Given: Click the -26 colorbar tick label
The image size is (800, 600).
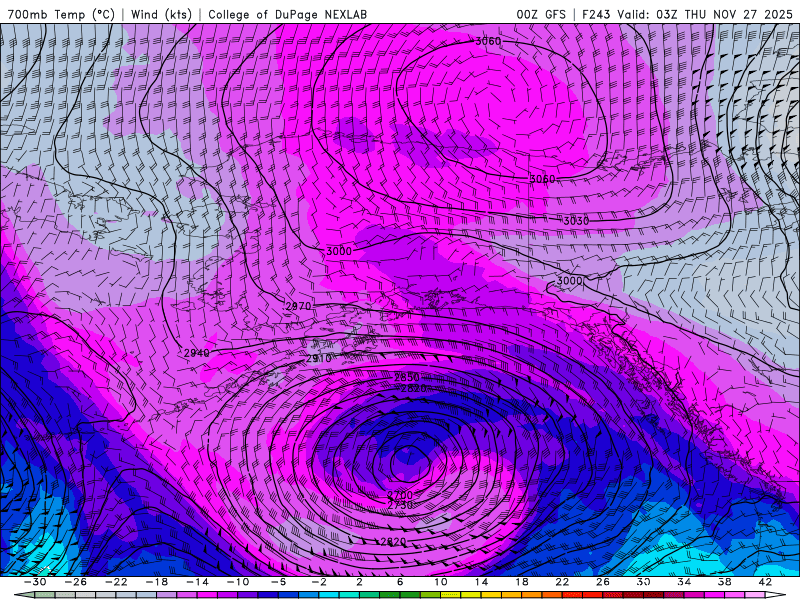Looking at the screenshot, I should [76, 582].
